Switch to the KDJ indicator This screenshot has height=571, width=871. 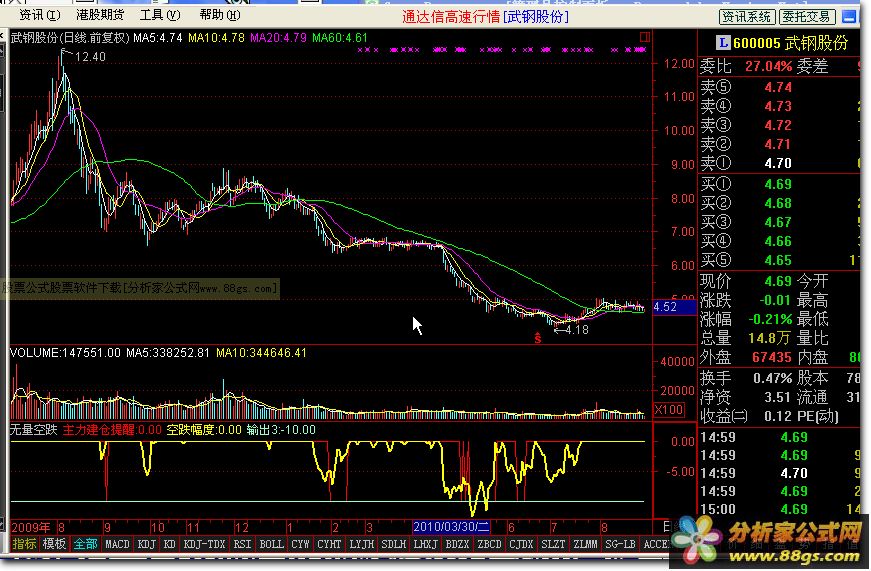pyautogui.click(x=147, y=544)
